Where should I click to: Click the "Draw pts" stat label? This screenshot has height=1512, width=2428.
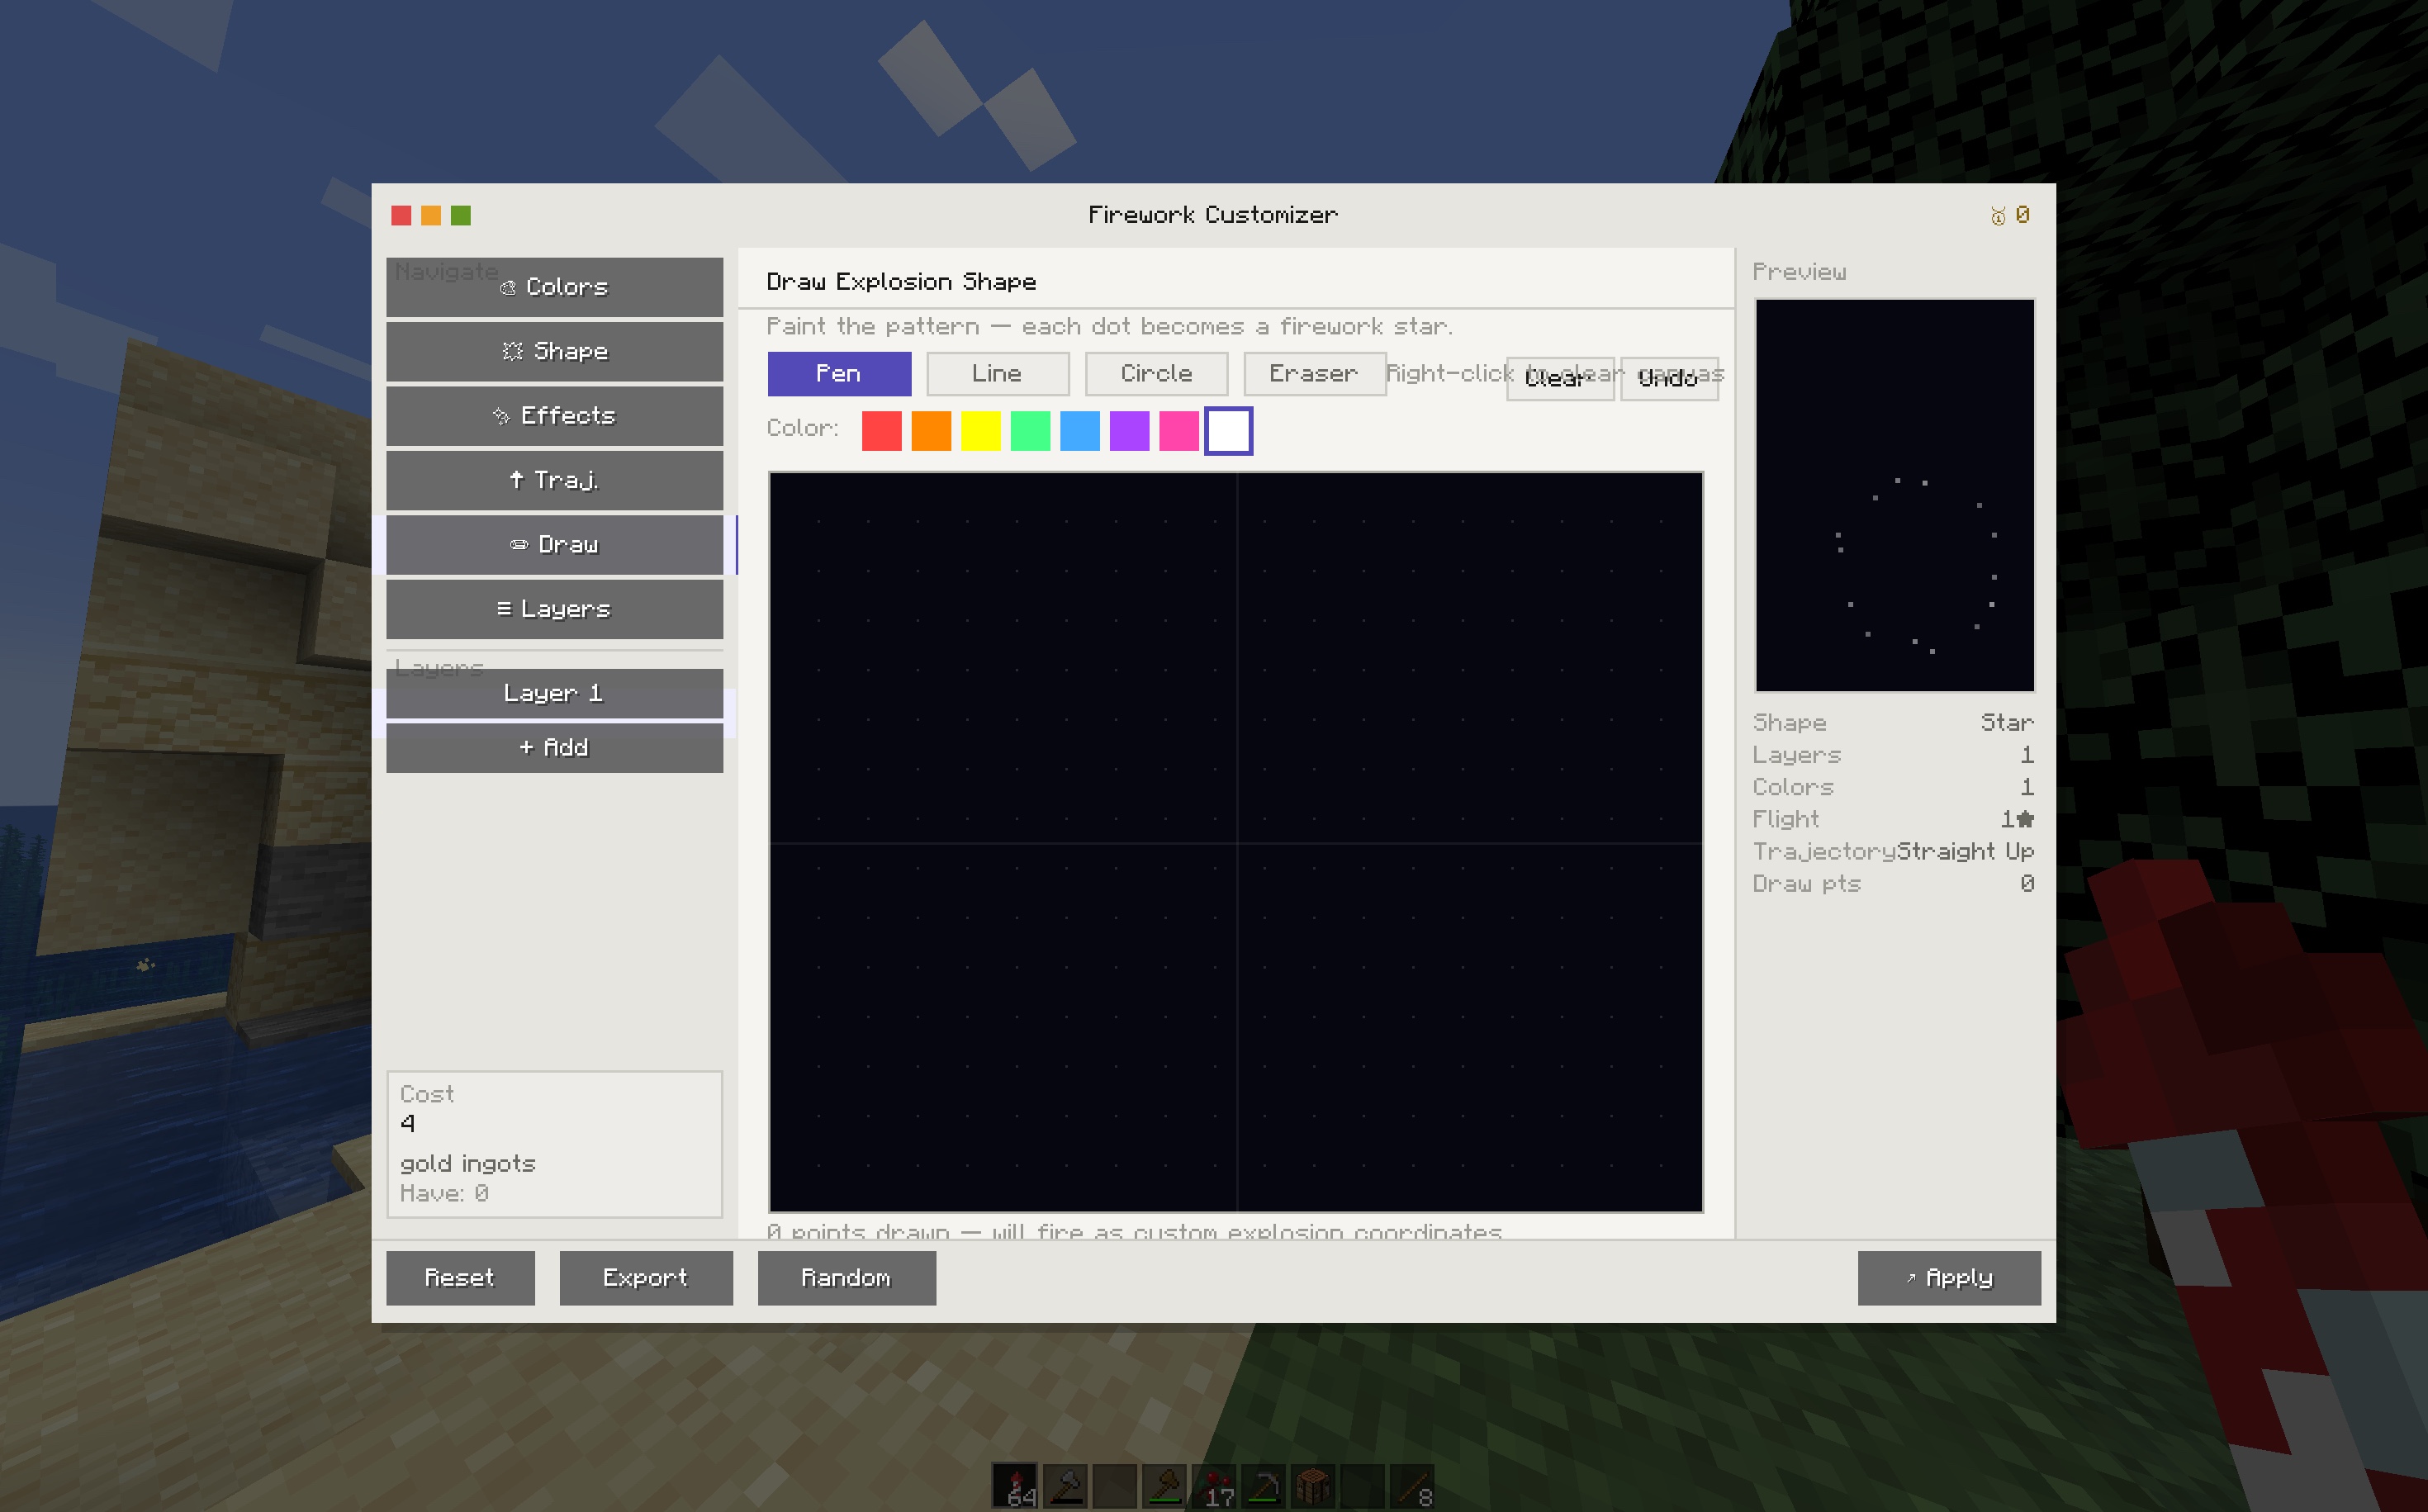(1807, 884)
